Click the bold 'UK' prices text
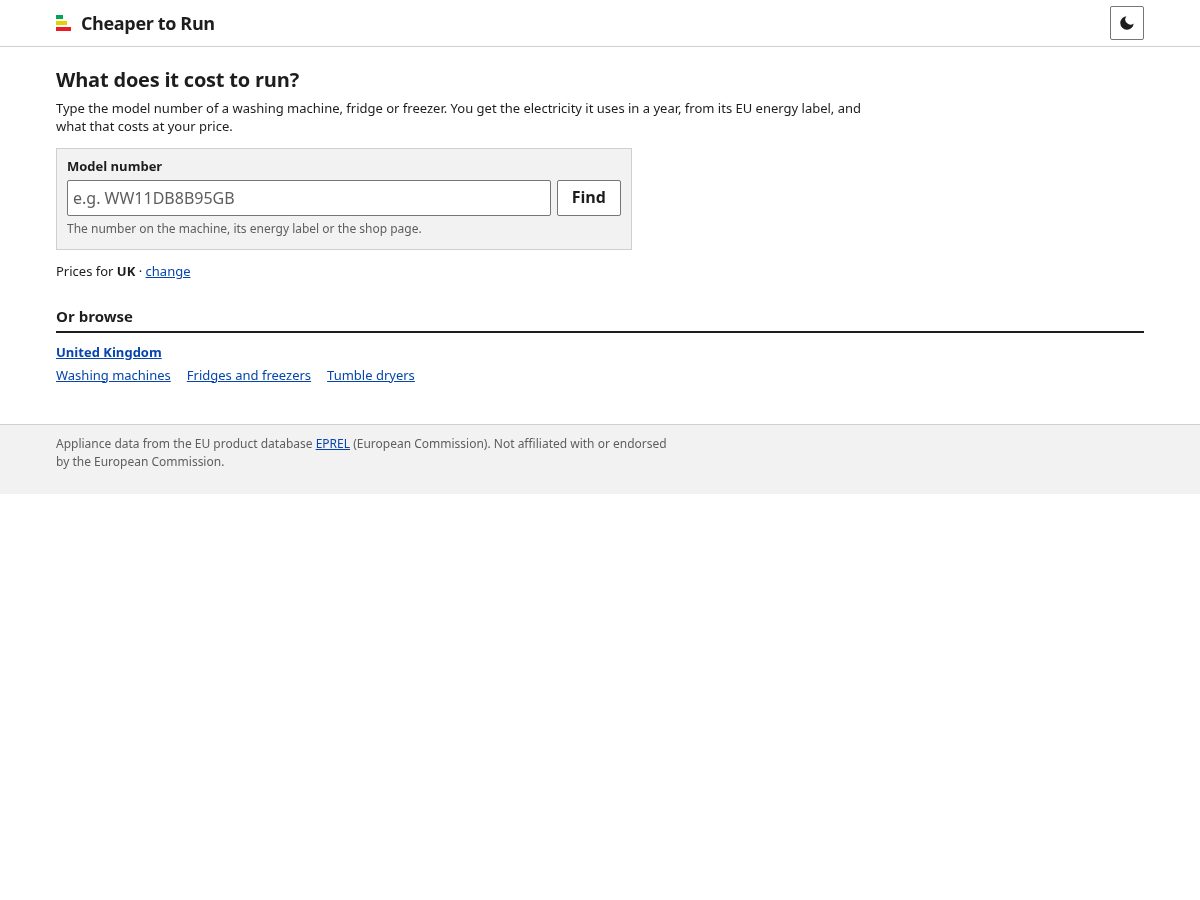Screen dimensions: 1200x900 126,271
